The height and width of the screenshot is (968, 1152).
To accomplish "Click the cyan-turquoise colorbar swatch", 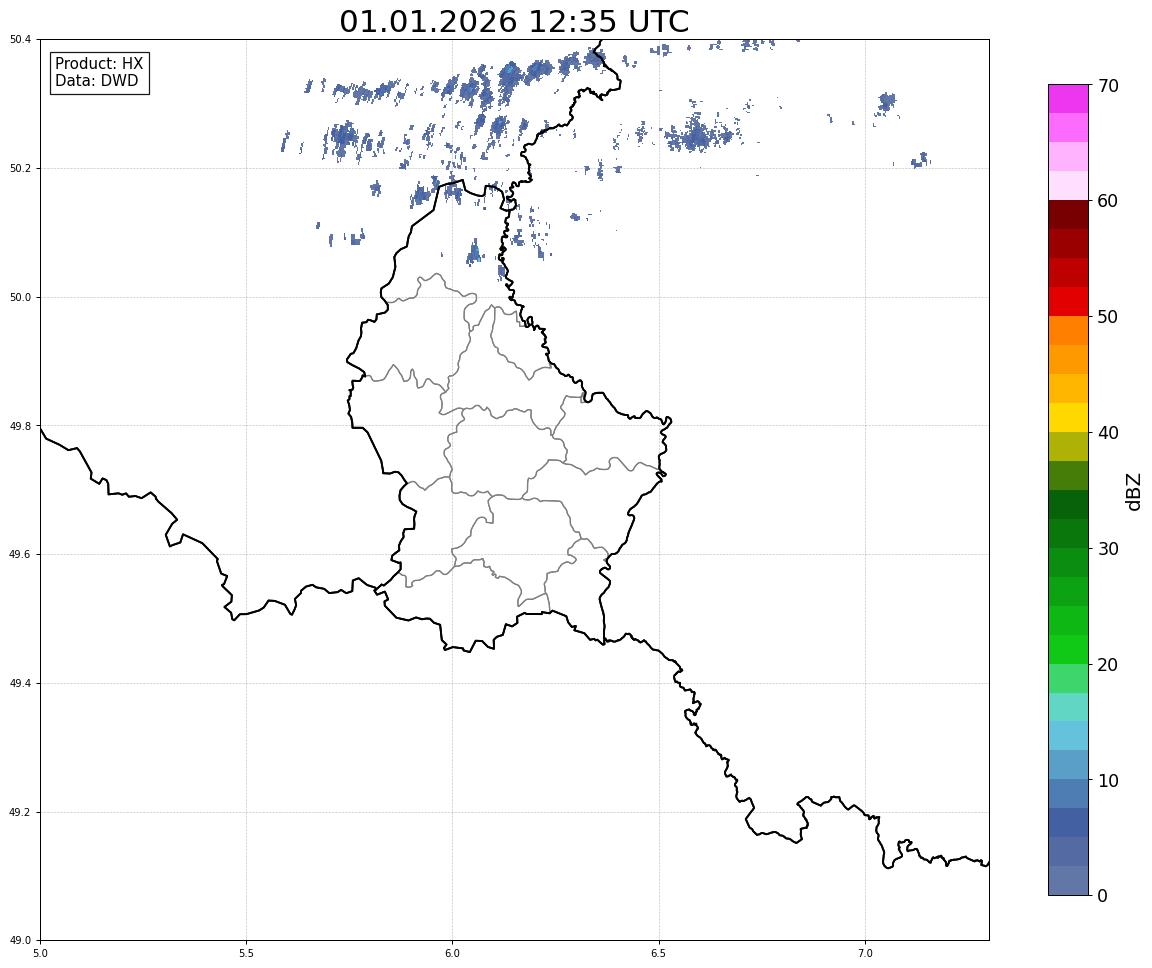I will tap(1068, 707).
